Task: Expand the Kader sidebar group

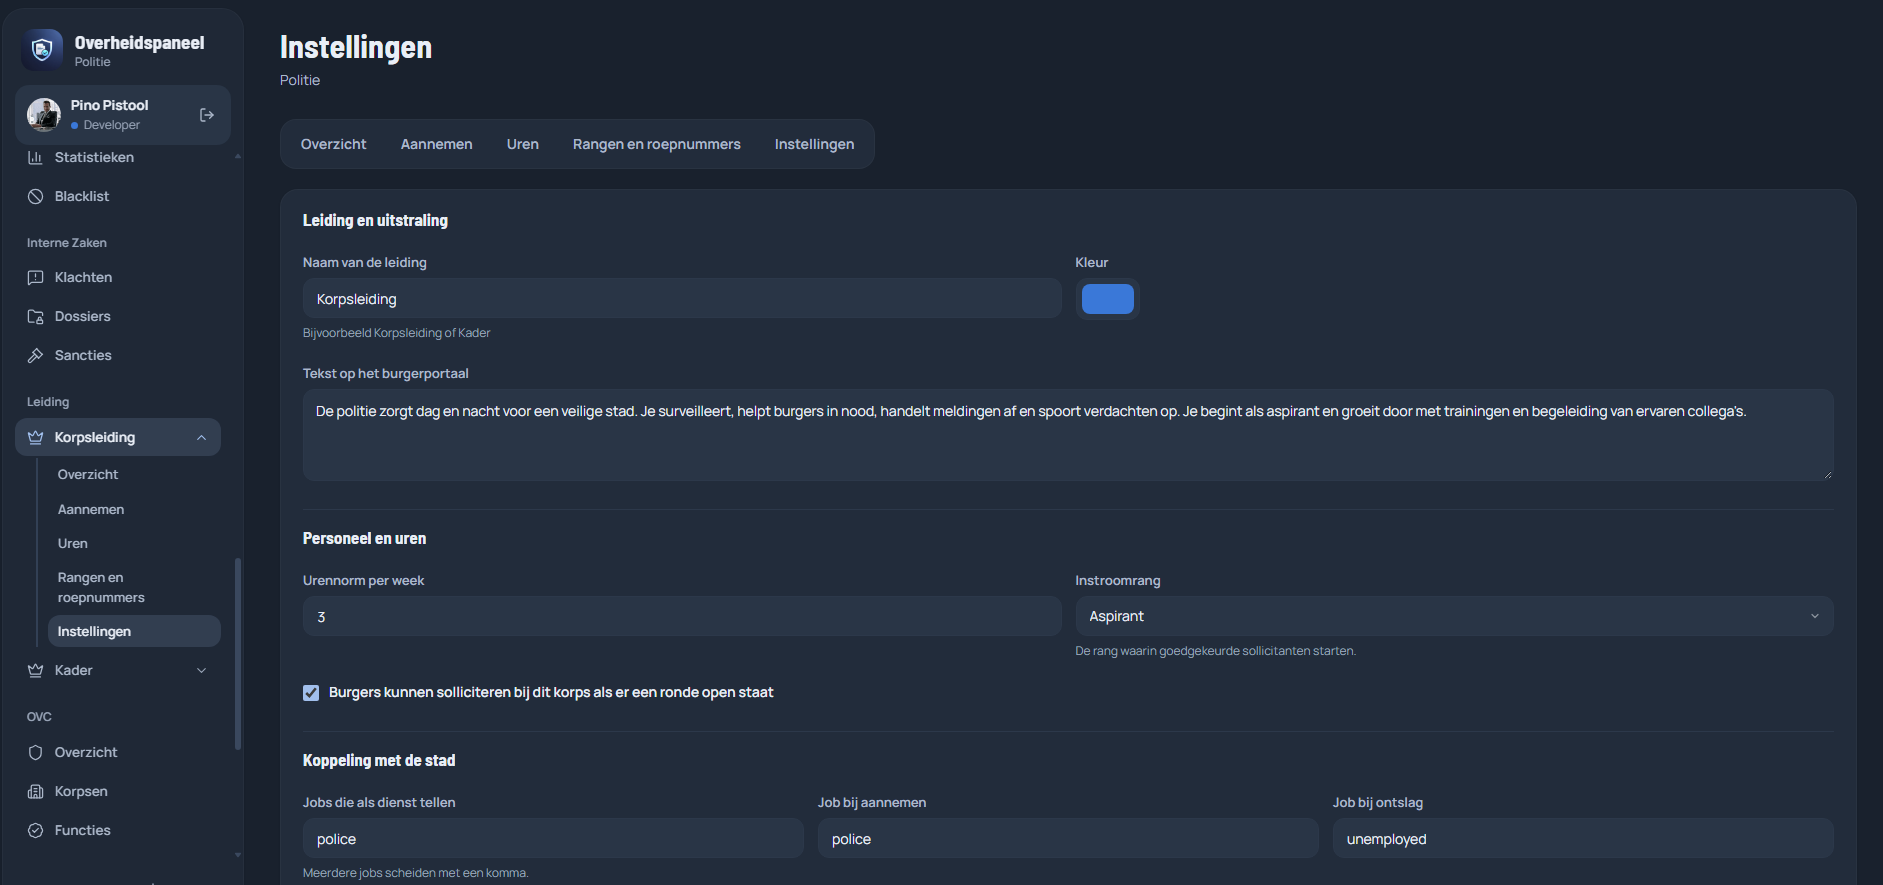Action: pyautogui.click(x=202, y=670)
